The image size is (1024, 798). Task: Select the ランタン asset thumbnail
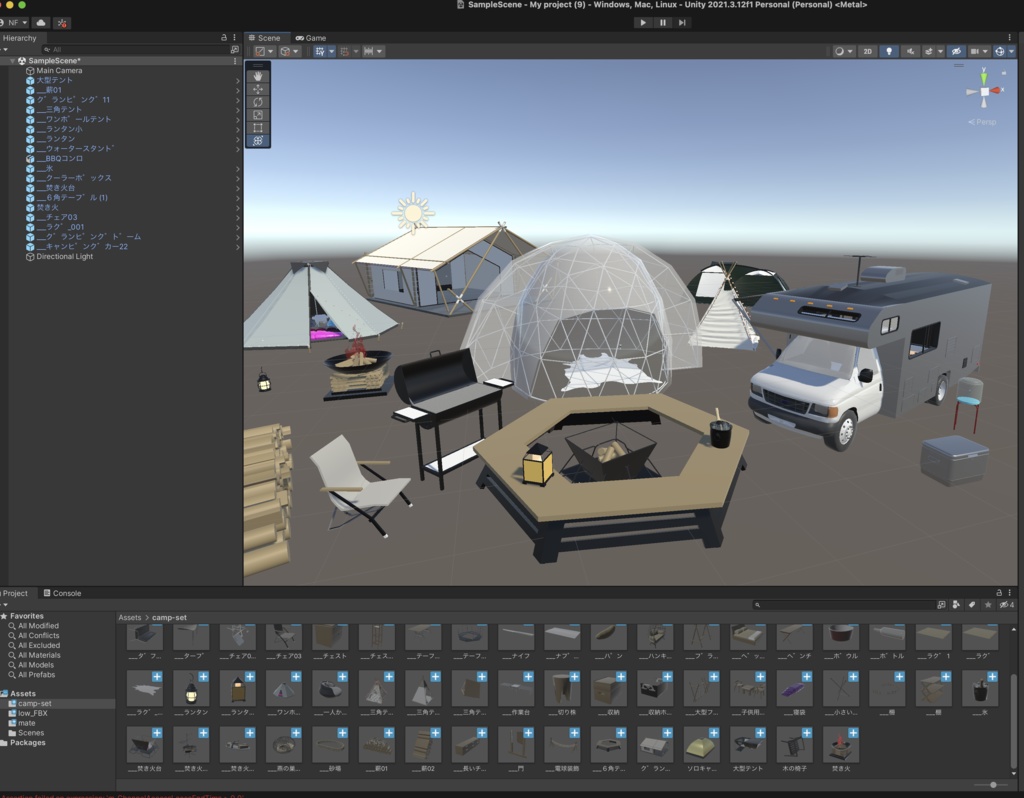[190, 690]
